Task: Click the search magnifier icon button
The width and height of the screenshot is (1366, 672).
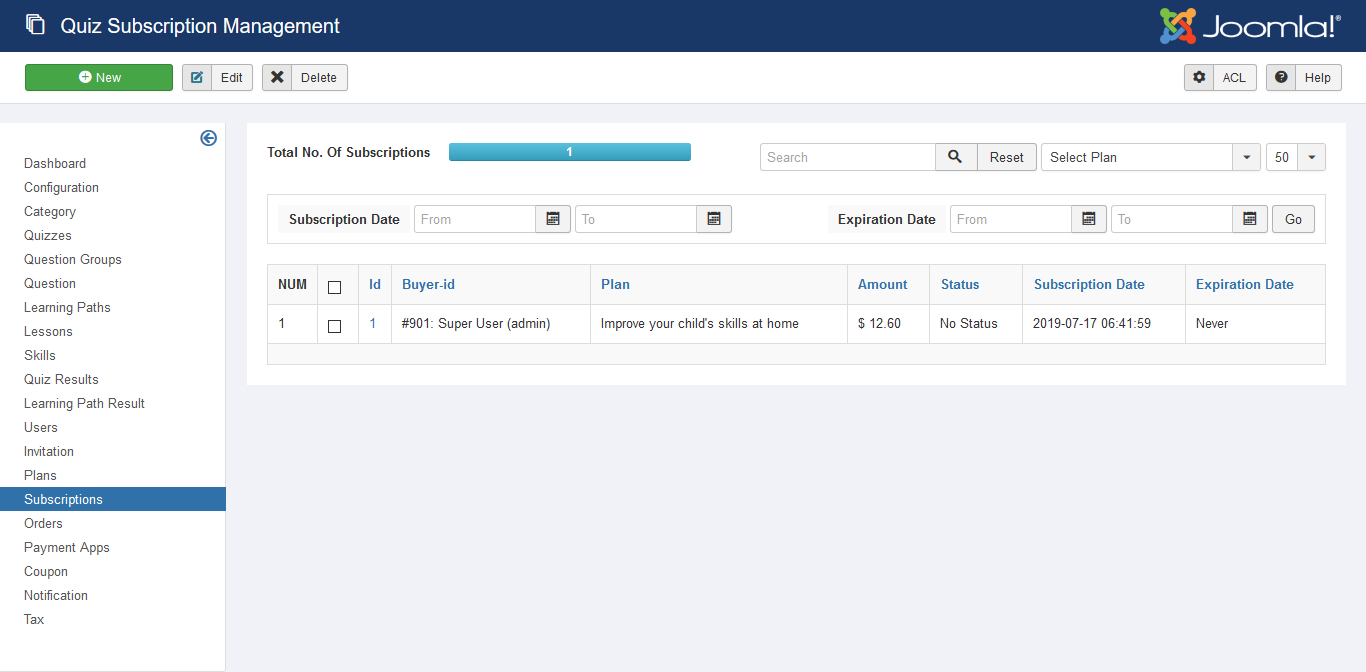Action: [955, 157]
